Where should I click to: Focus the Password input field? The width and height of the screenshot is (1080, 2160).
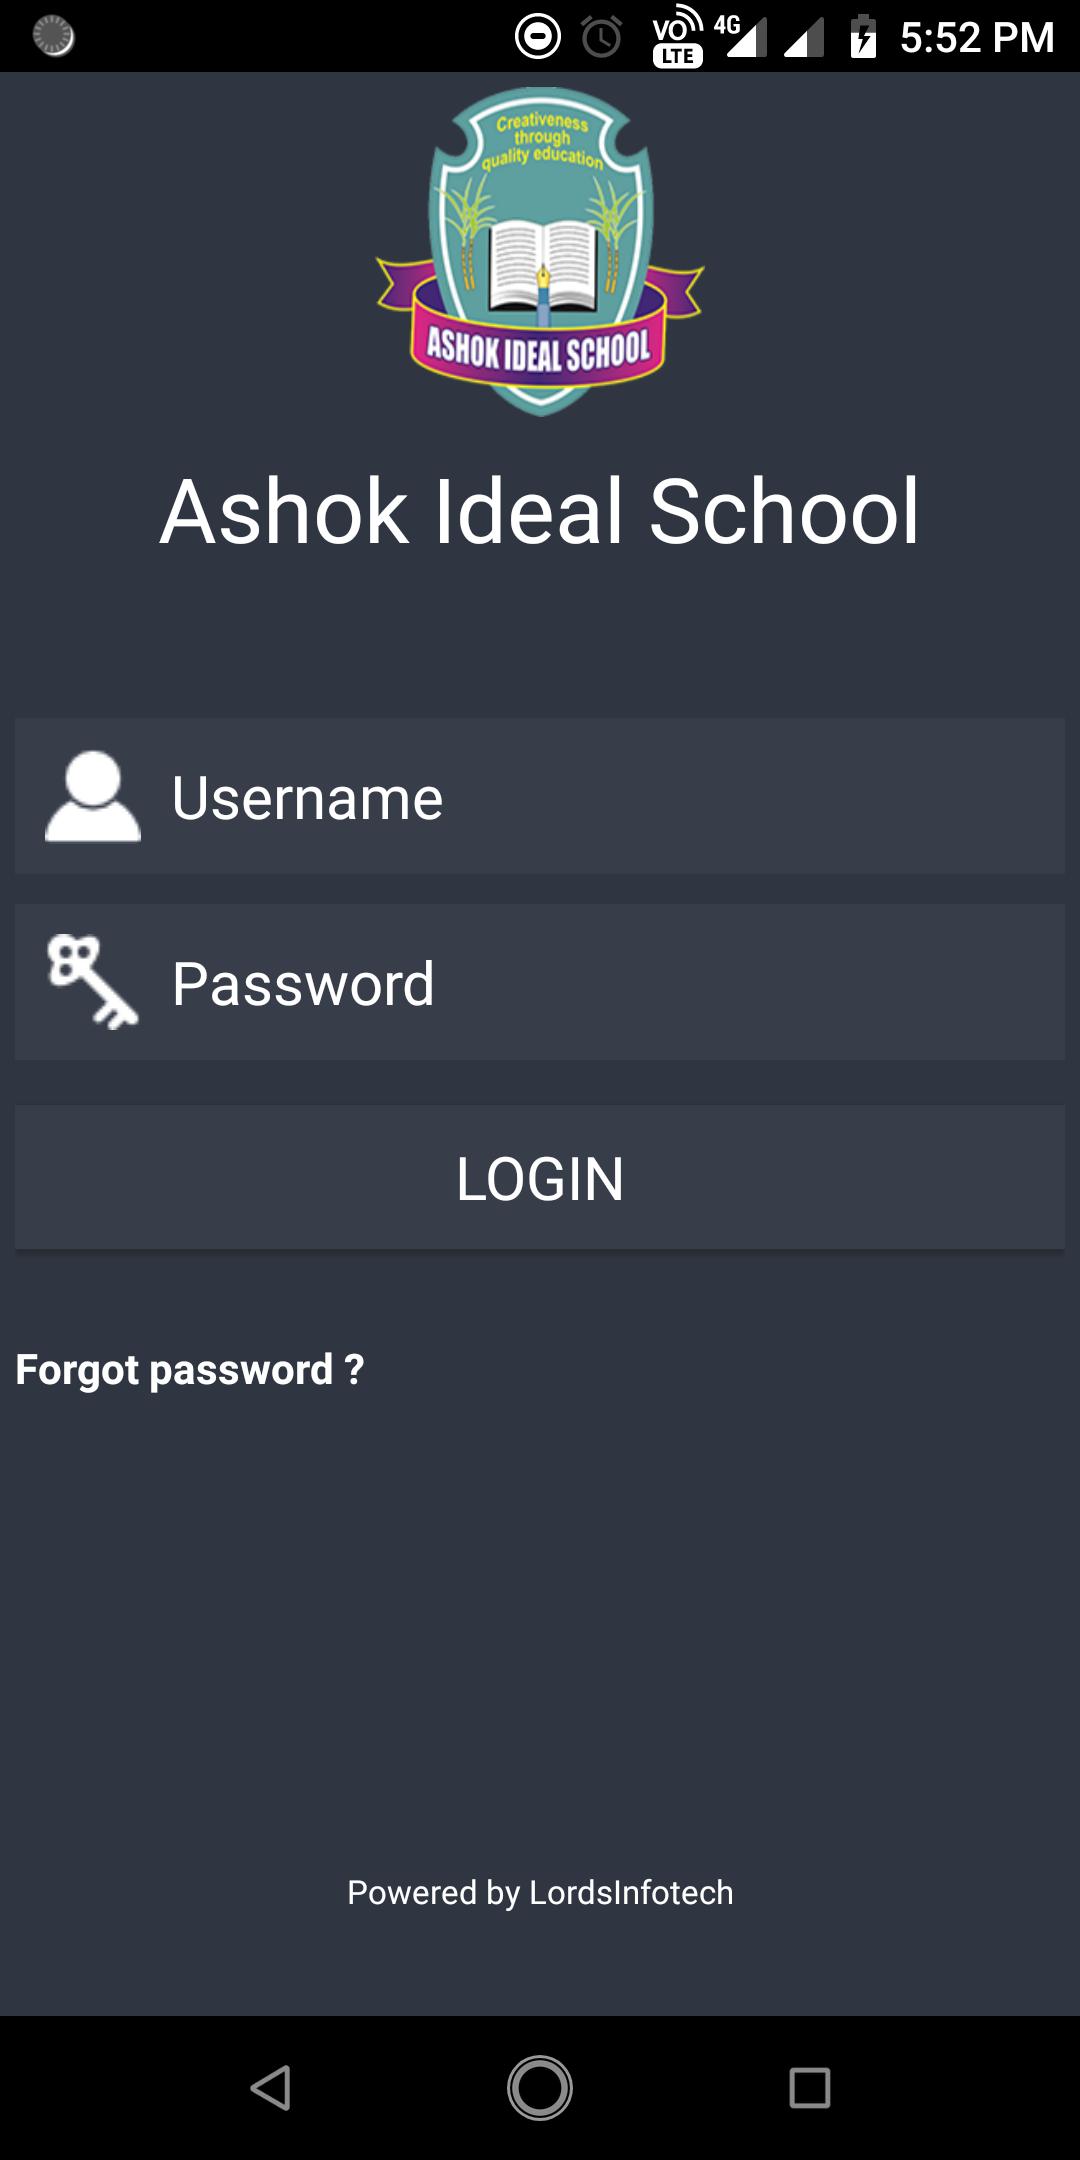(x=540, y=982)
